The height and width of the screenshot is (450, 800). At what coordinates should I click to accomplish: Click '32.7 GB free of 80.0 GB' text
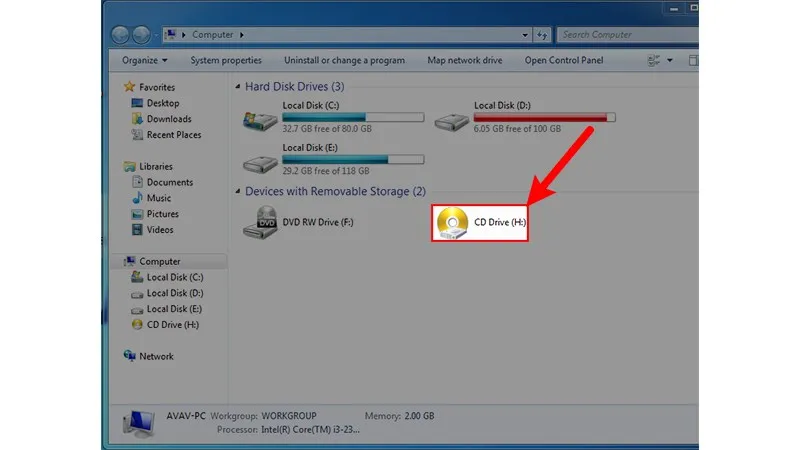[x=327, y=129]
